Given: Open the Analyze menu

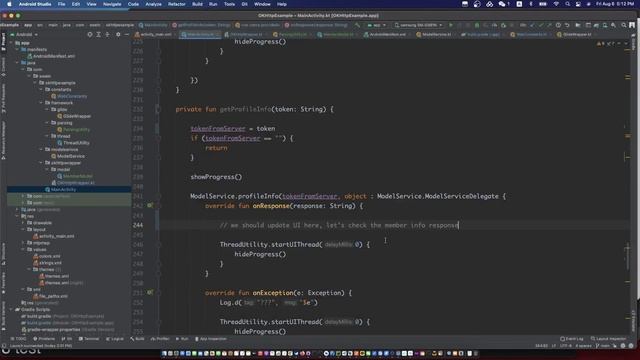Looking at the screenshot, I should pyautogui.click(x=153, y=4).
